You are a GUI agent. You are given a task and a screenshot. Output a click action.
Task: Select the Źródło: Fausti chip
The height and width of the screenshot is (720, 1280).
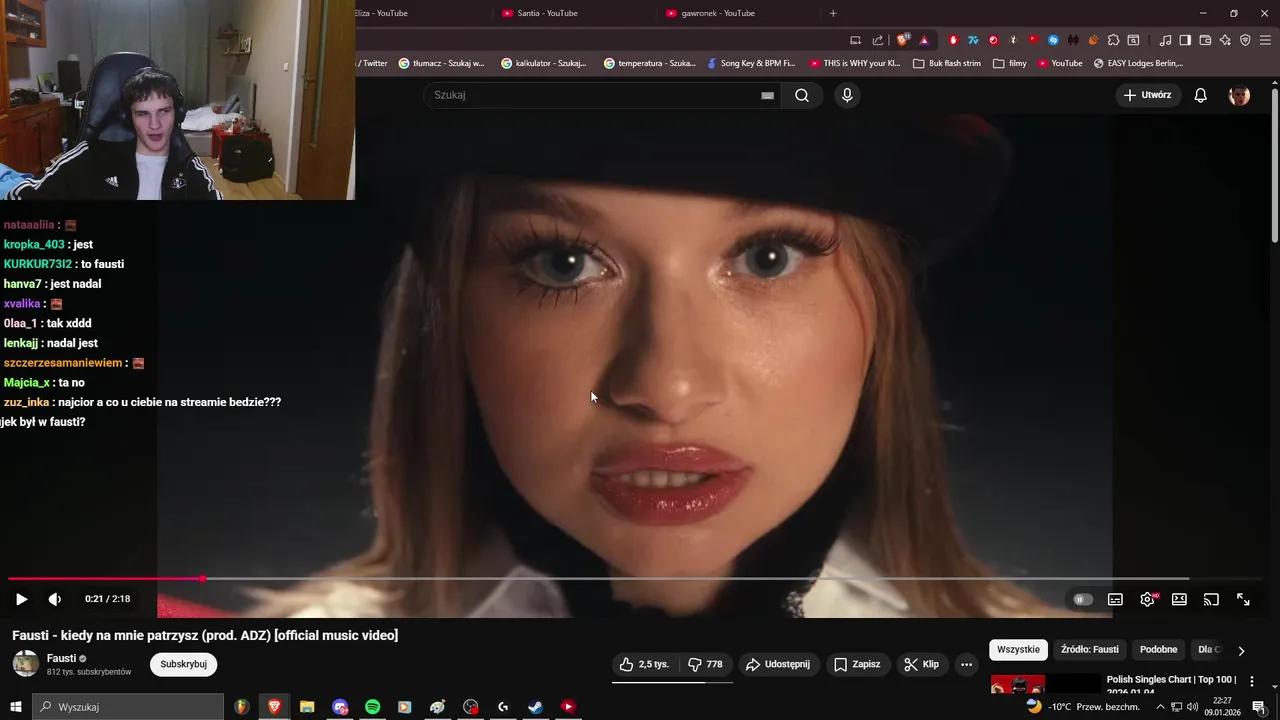tap(1089, 650)
